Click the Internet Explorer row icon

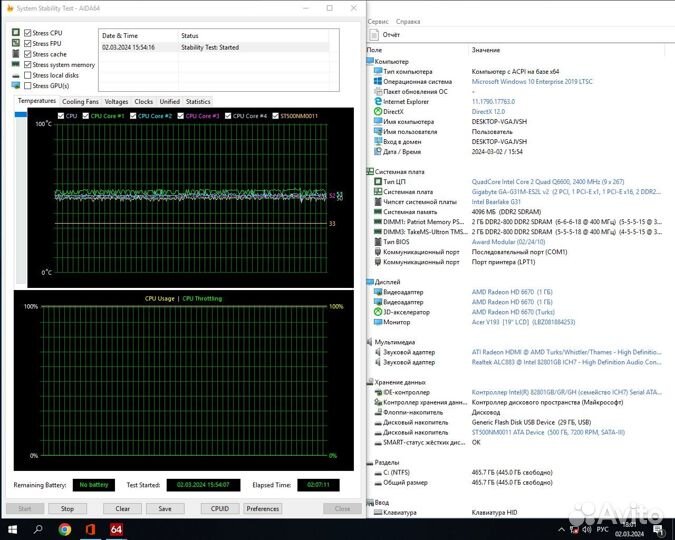(378, 101)
